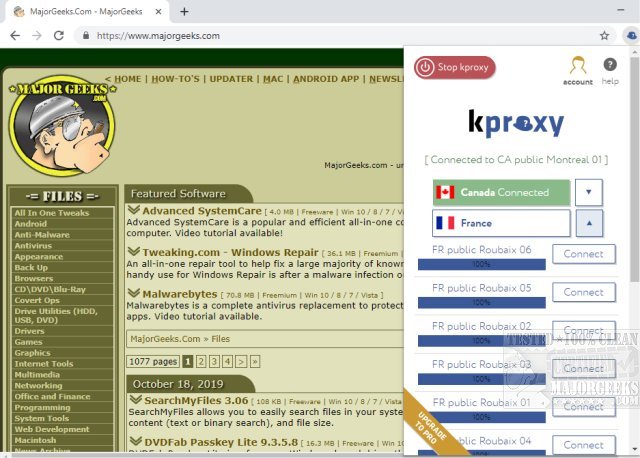Open Networking files category
640x458 pixels.
click(38, 385)
